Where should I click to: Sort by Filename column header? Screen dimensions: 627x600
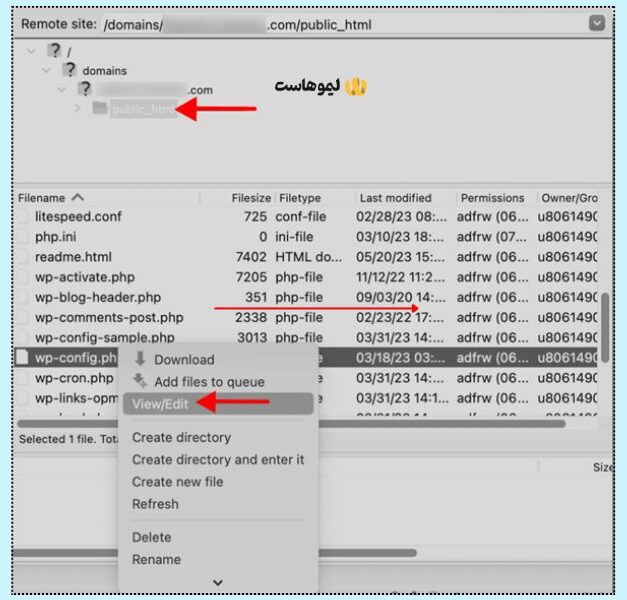(x=42, y=198)
